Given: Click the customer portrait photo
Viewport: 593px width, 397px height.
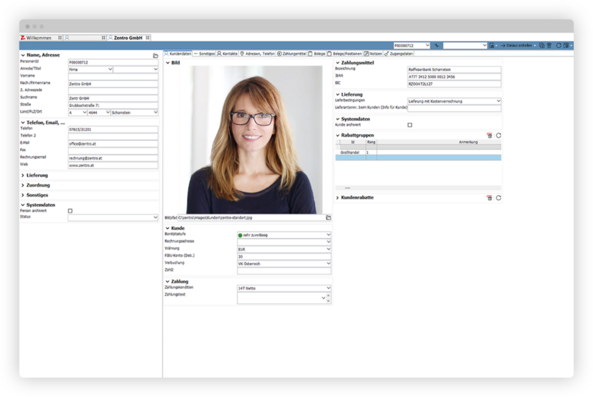Looking at the screenshot, I should pos(255,140).
